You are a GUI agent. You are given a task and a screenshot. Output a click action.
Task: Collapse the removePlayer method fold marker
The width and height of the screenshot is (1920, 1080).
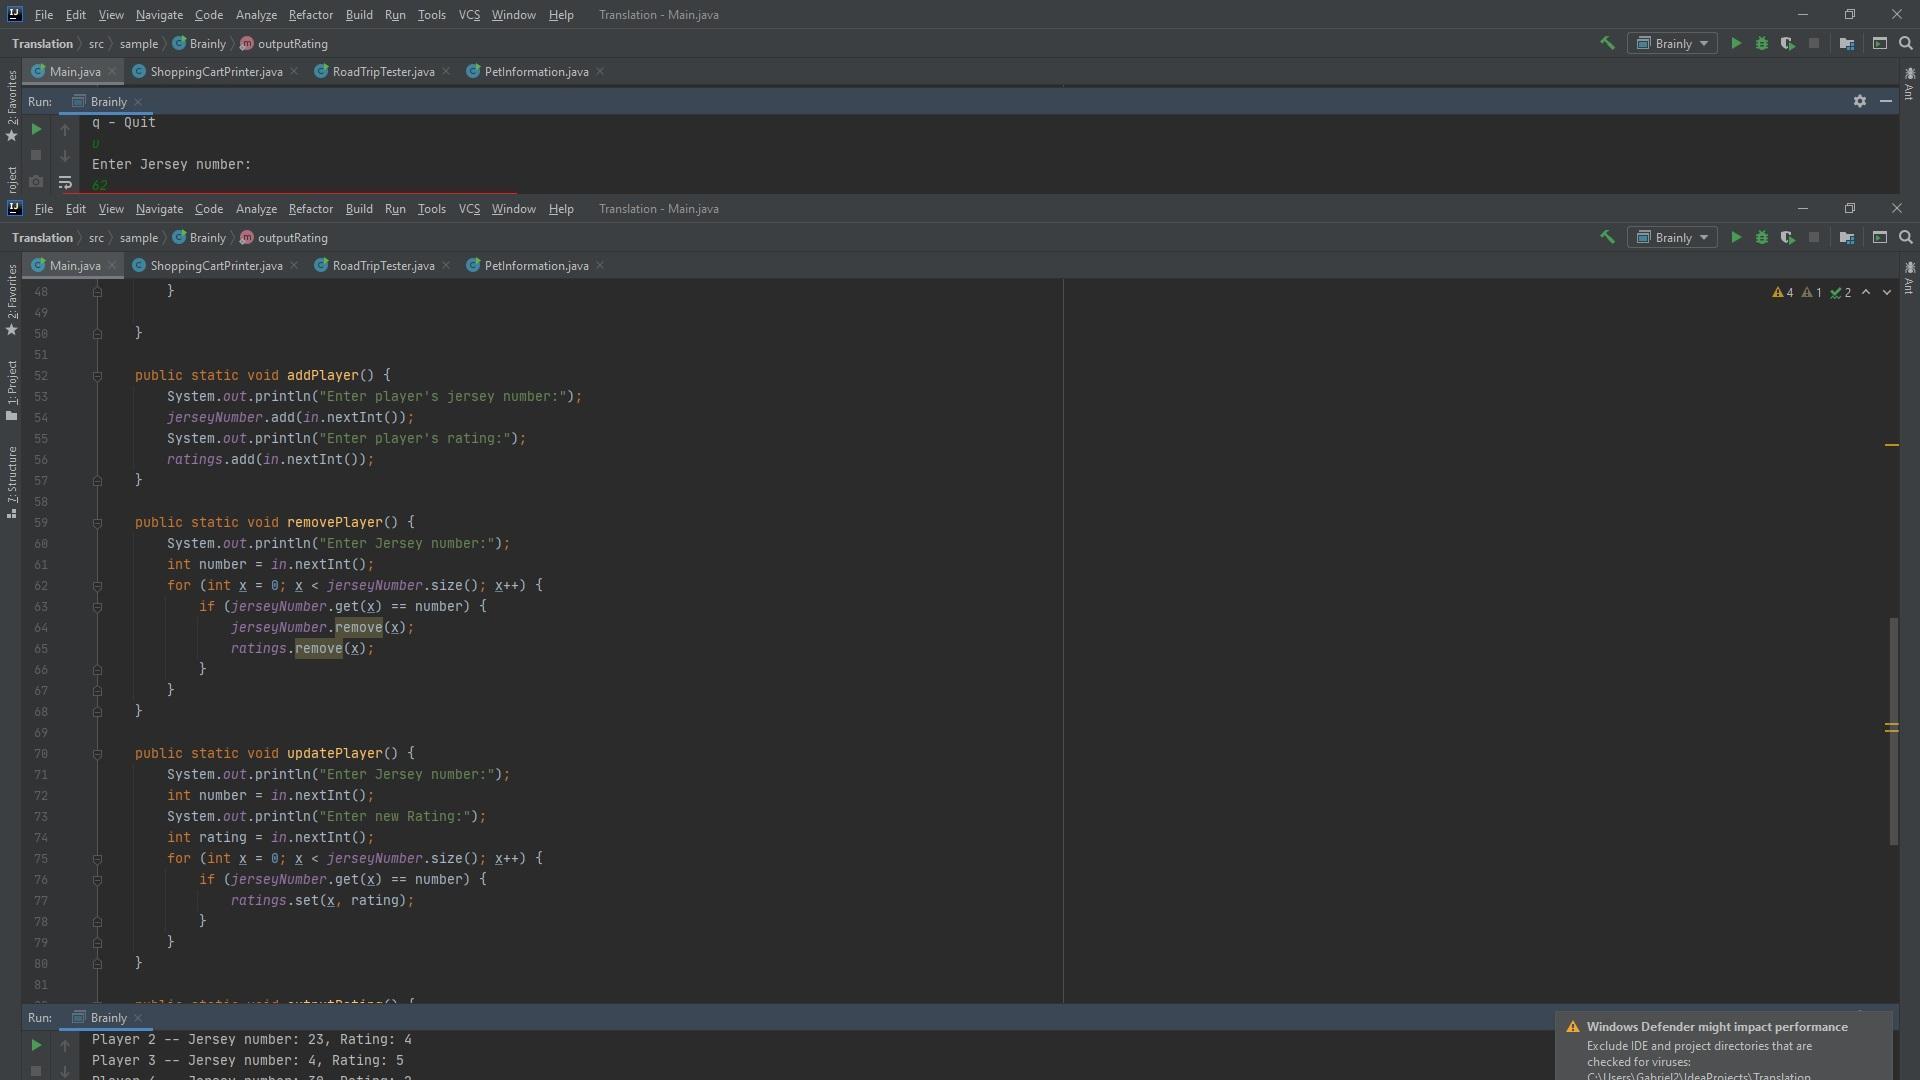pos(97,523)
